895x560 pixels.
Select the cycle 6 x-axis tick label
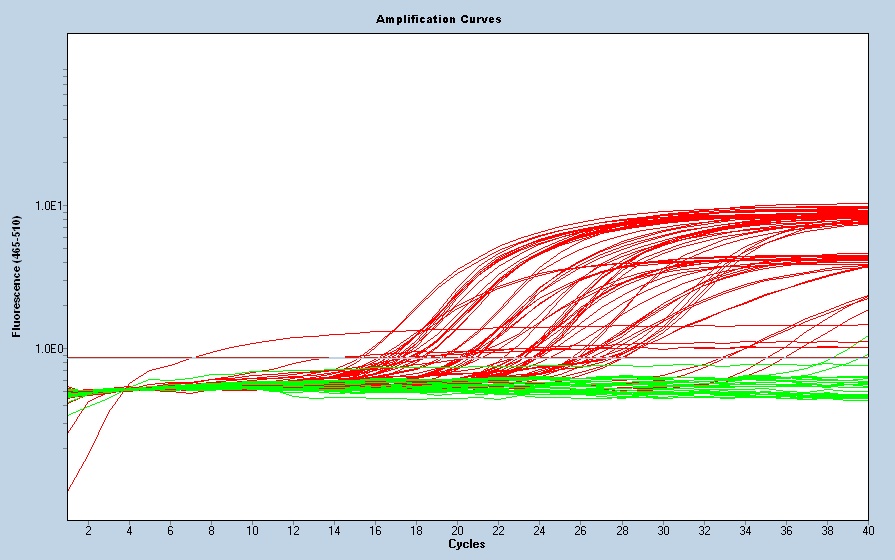click(170, 530)
